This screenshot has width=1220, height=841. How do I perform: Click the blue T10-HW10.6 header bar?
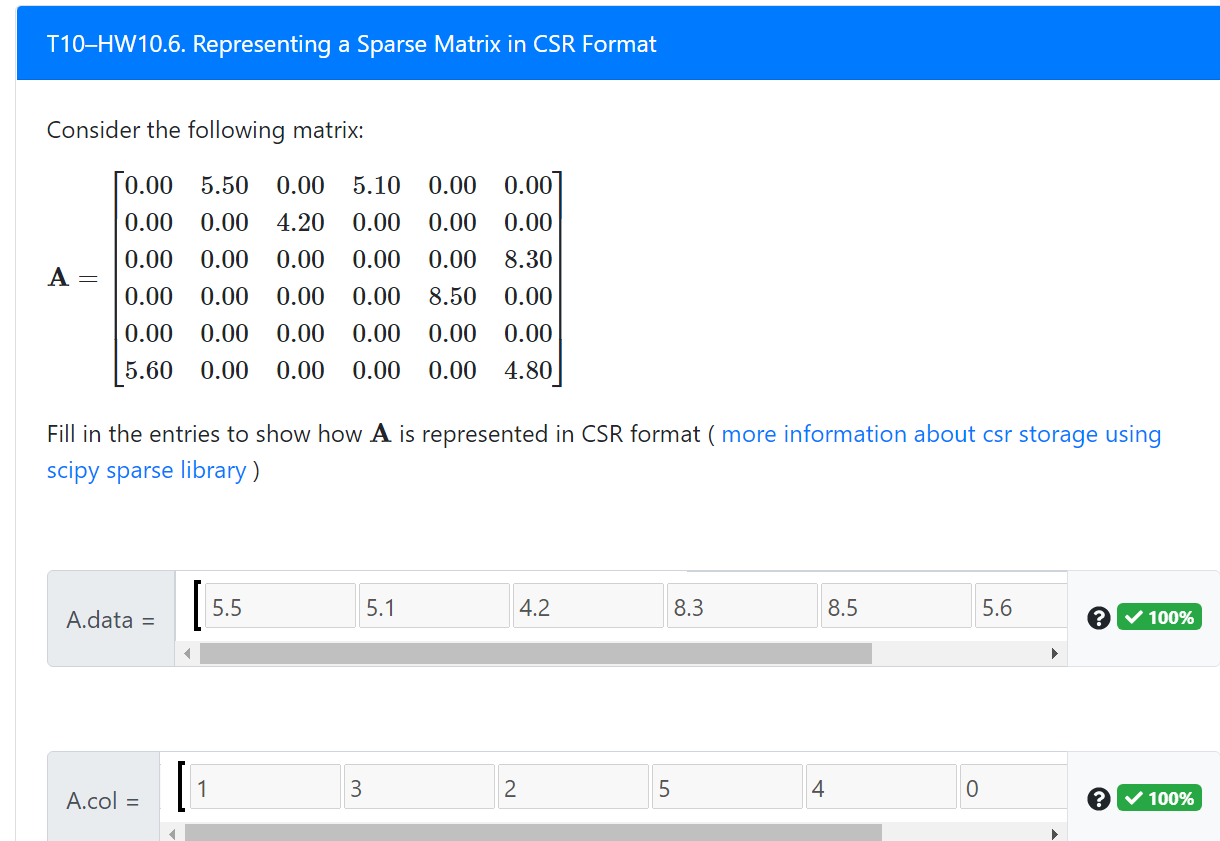pyautogui.click(x=610, y=43)
